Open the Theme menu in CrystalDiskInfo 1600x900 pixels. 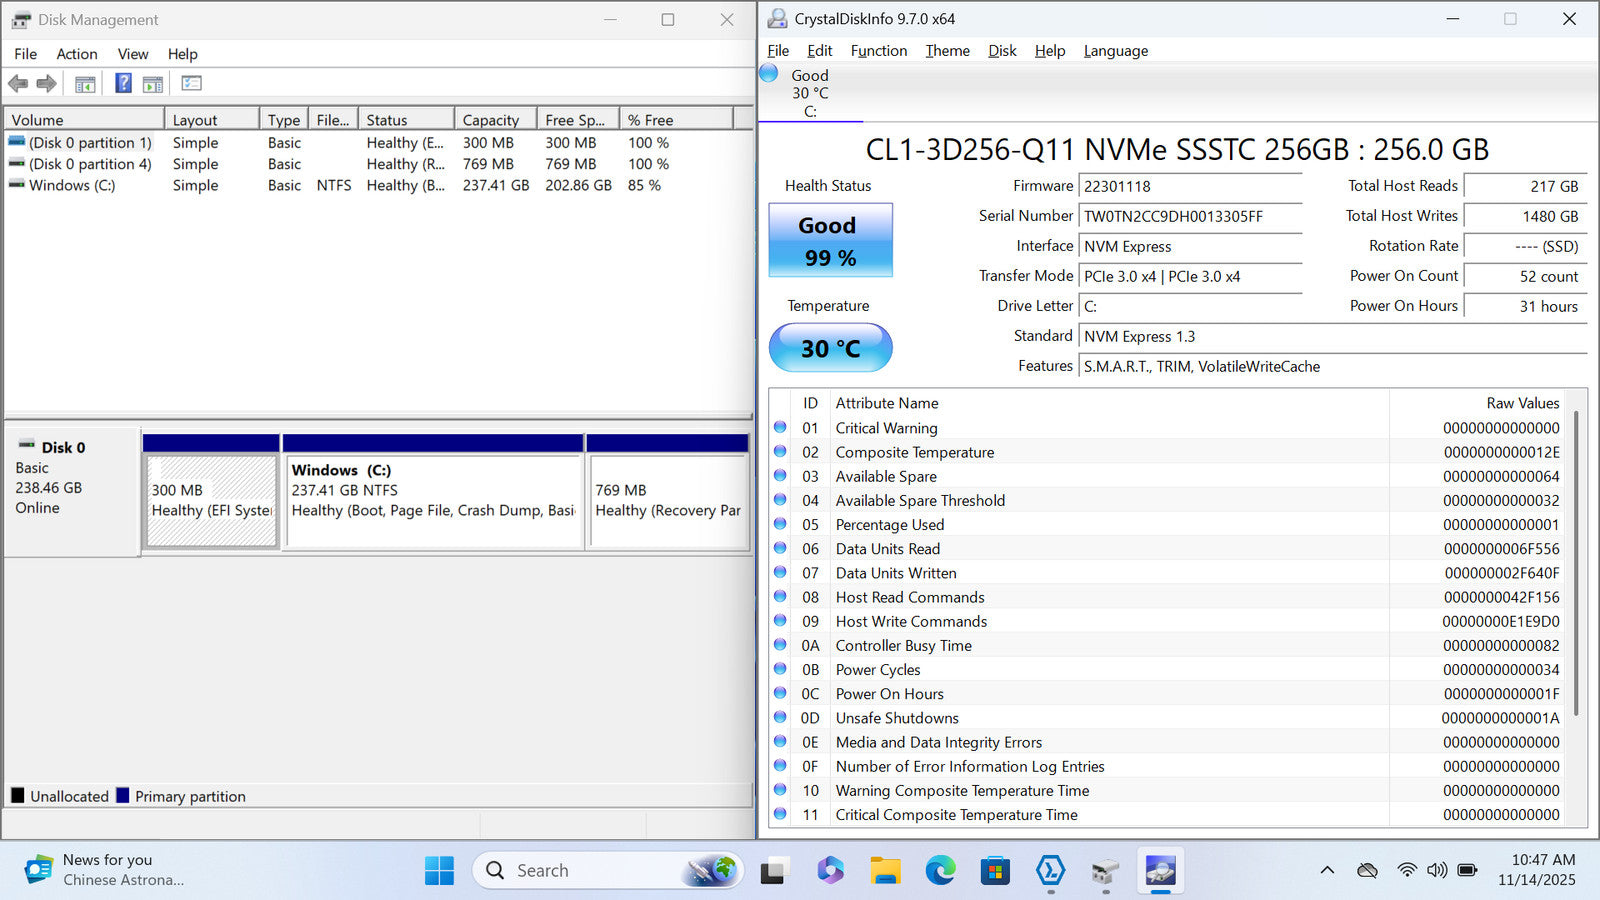click(947, 51)
